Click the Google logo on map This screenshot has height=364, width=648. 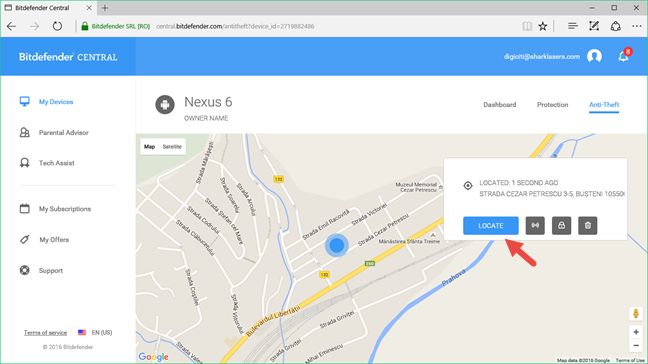tap(153, 357)
